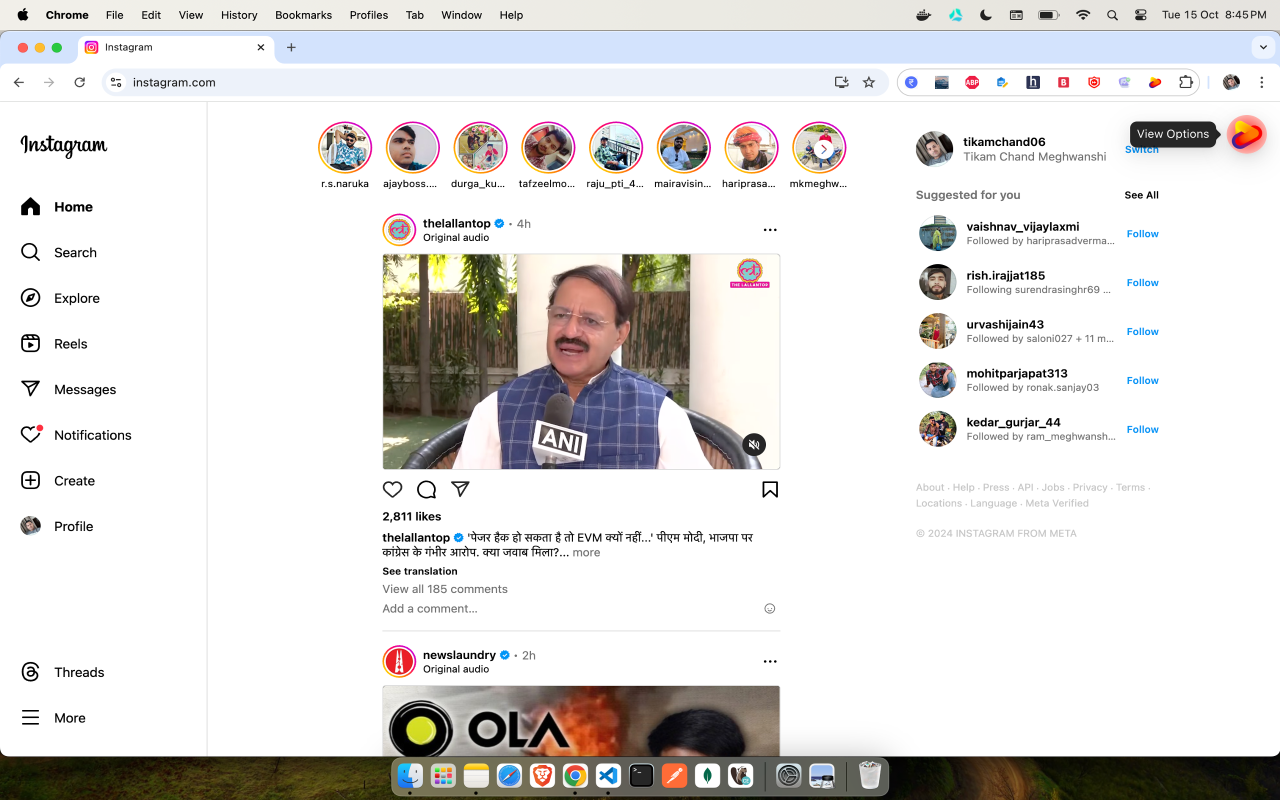Open r.s.naruka's story

click(x=344, y=146)
